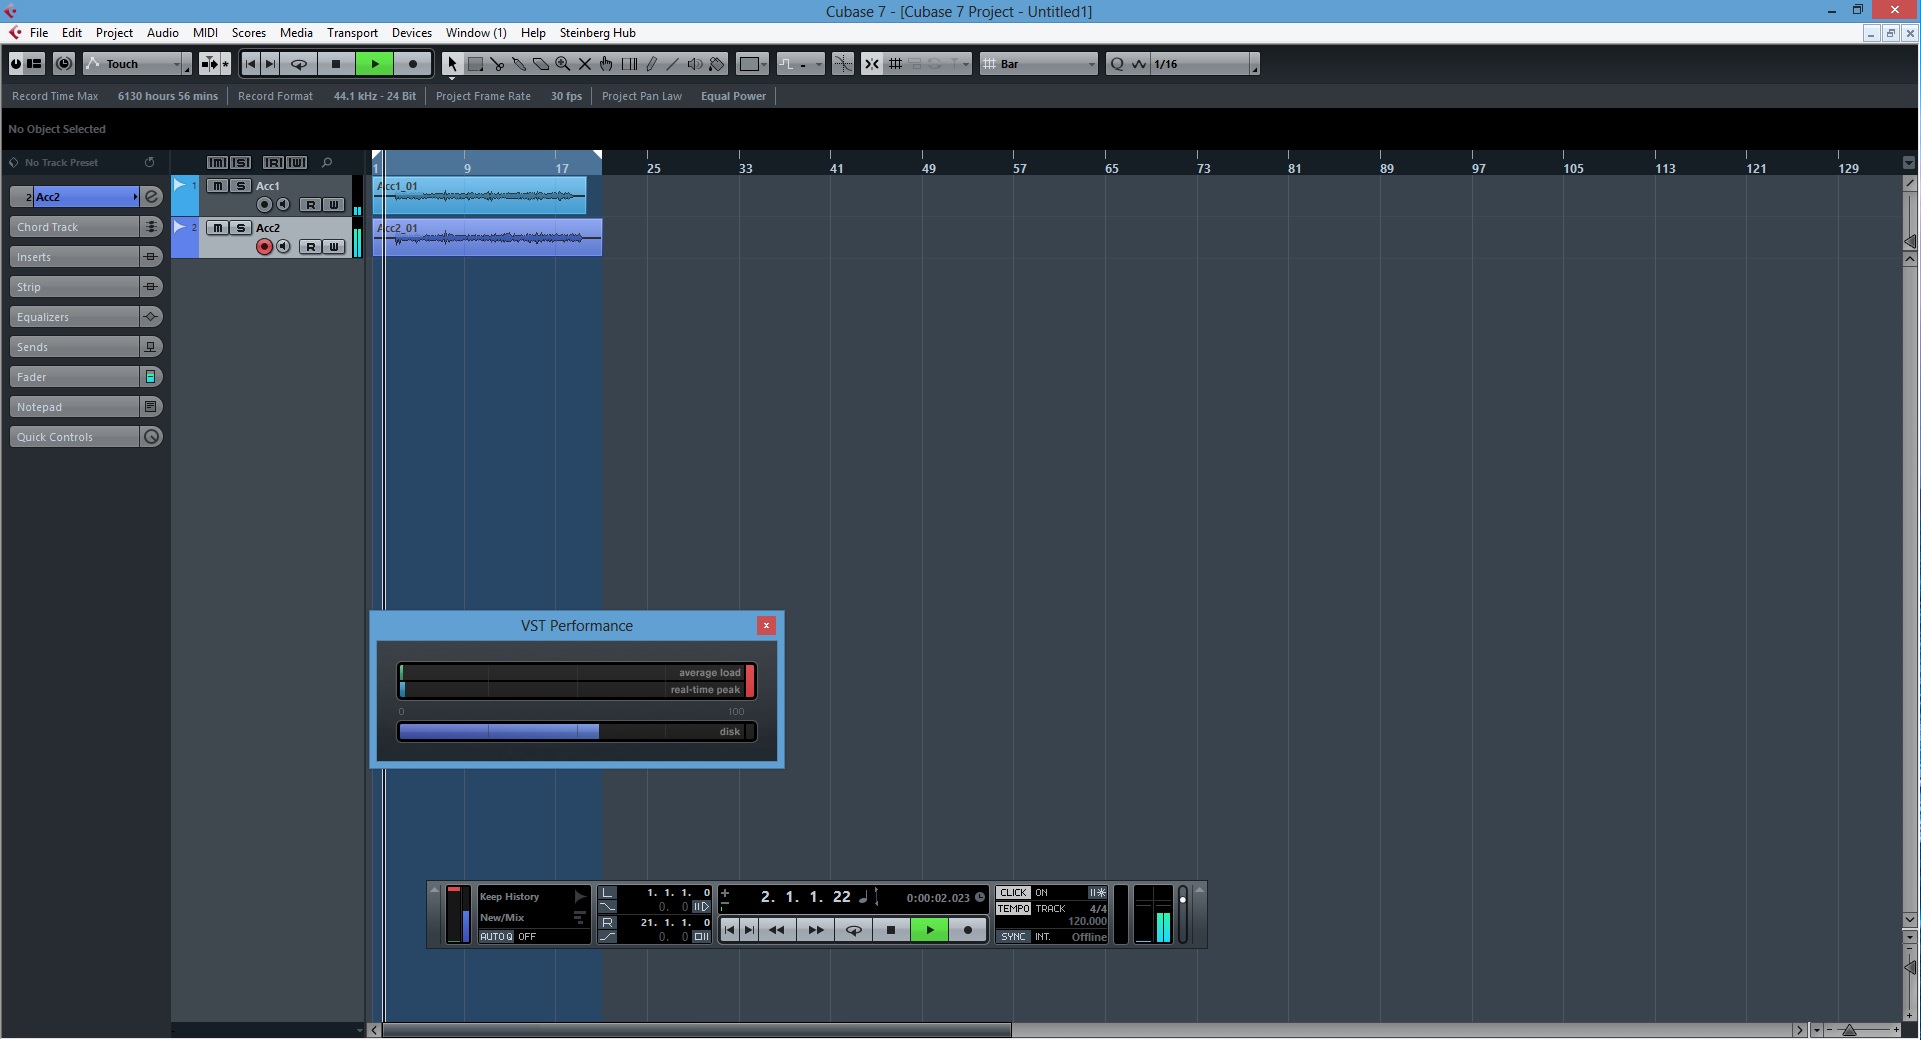This screenshot has height=1040, width=1921.
Task: Expand the Inserts inspector section
Action: tap(74, 257)
